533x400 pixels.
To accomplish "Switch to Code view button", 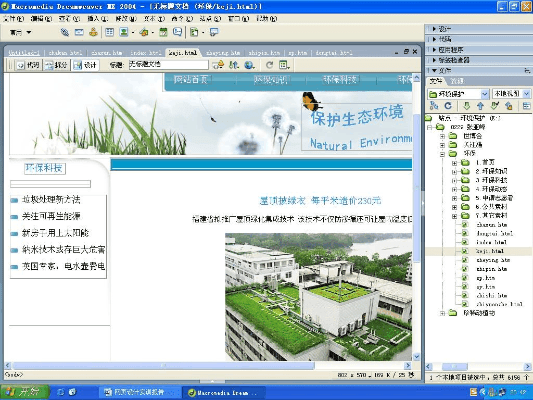I will [29, 65].
